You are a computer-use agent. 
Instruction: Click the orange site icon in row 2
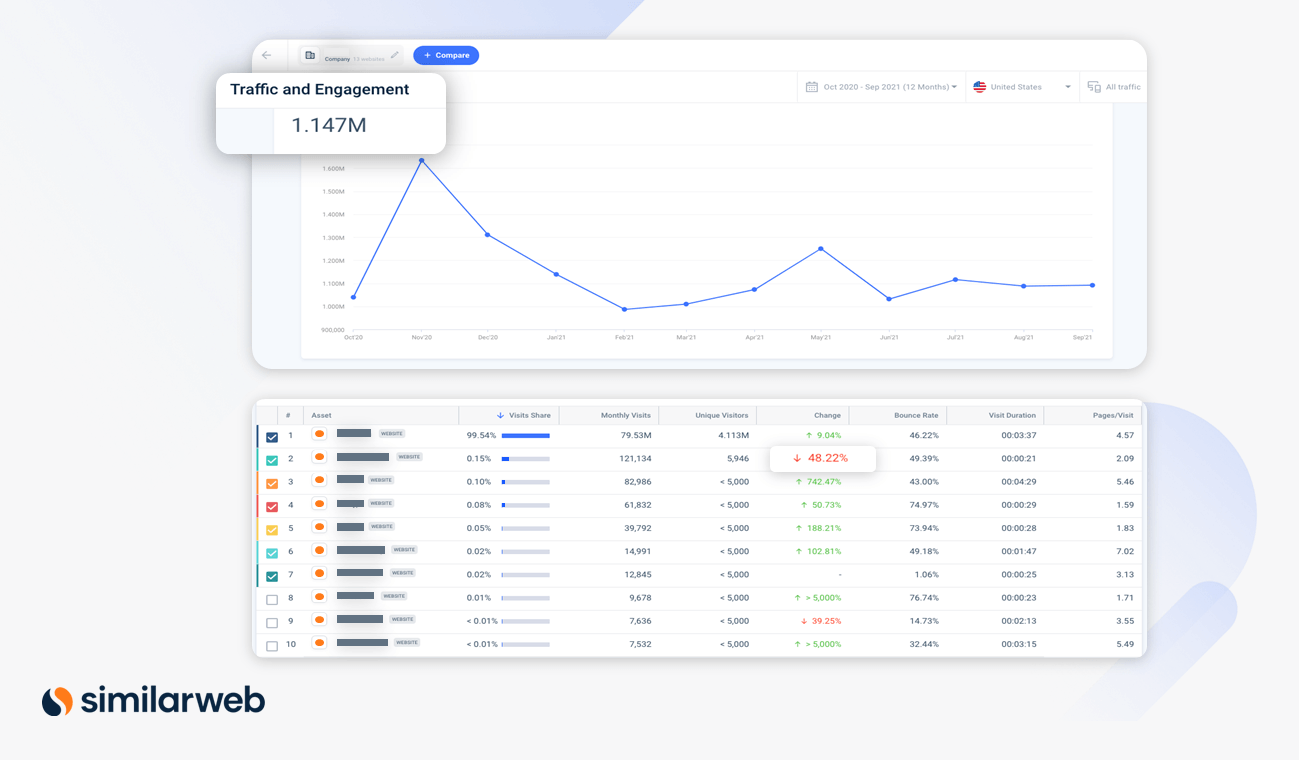tap(319, 457)
